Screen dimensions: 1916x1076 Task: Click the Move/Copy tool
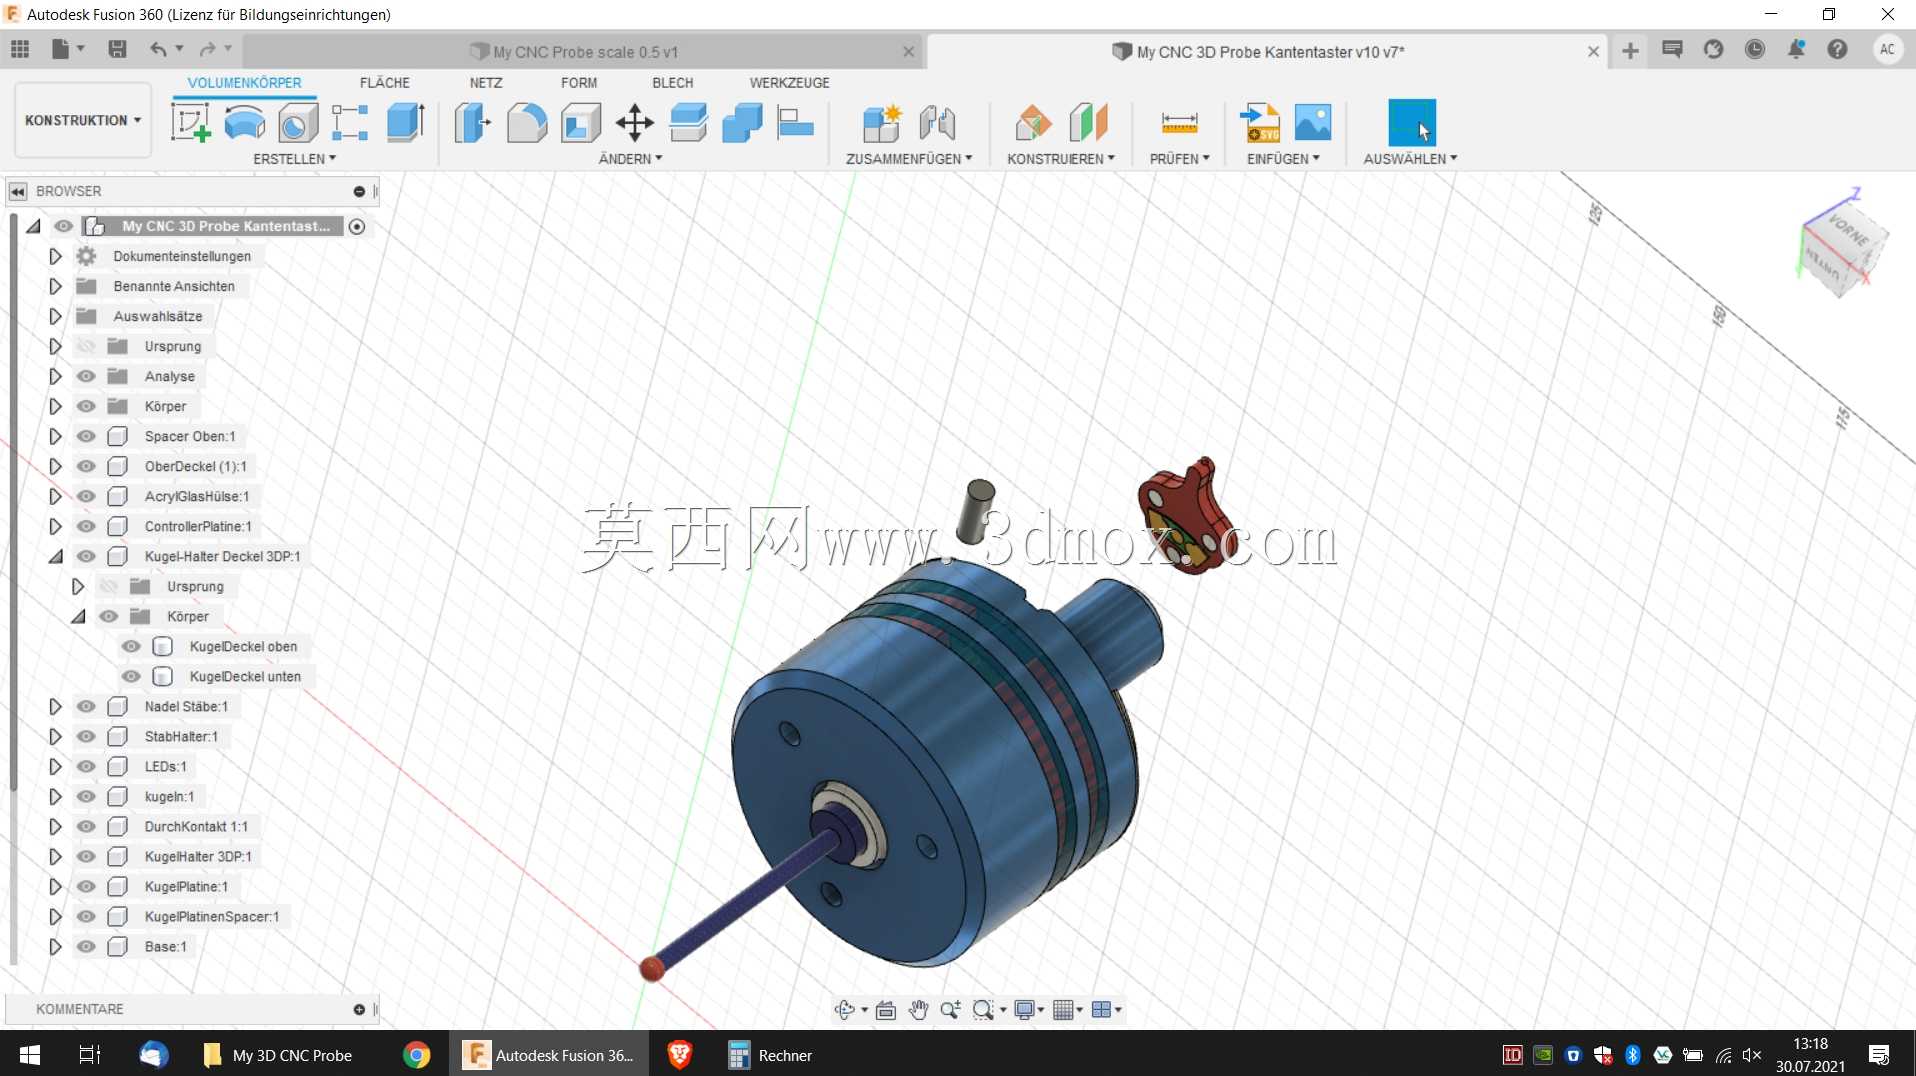click(635, 123)
